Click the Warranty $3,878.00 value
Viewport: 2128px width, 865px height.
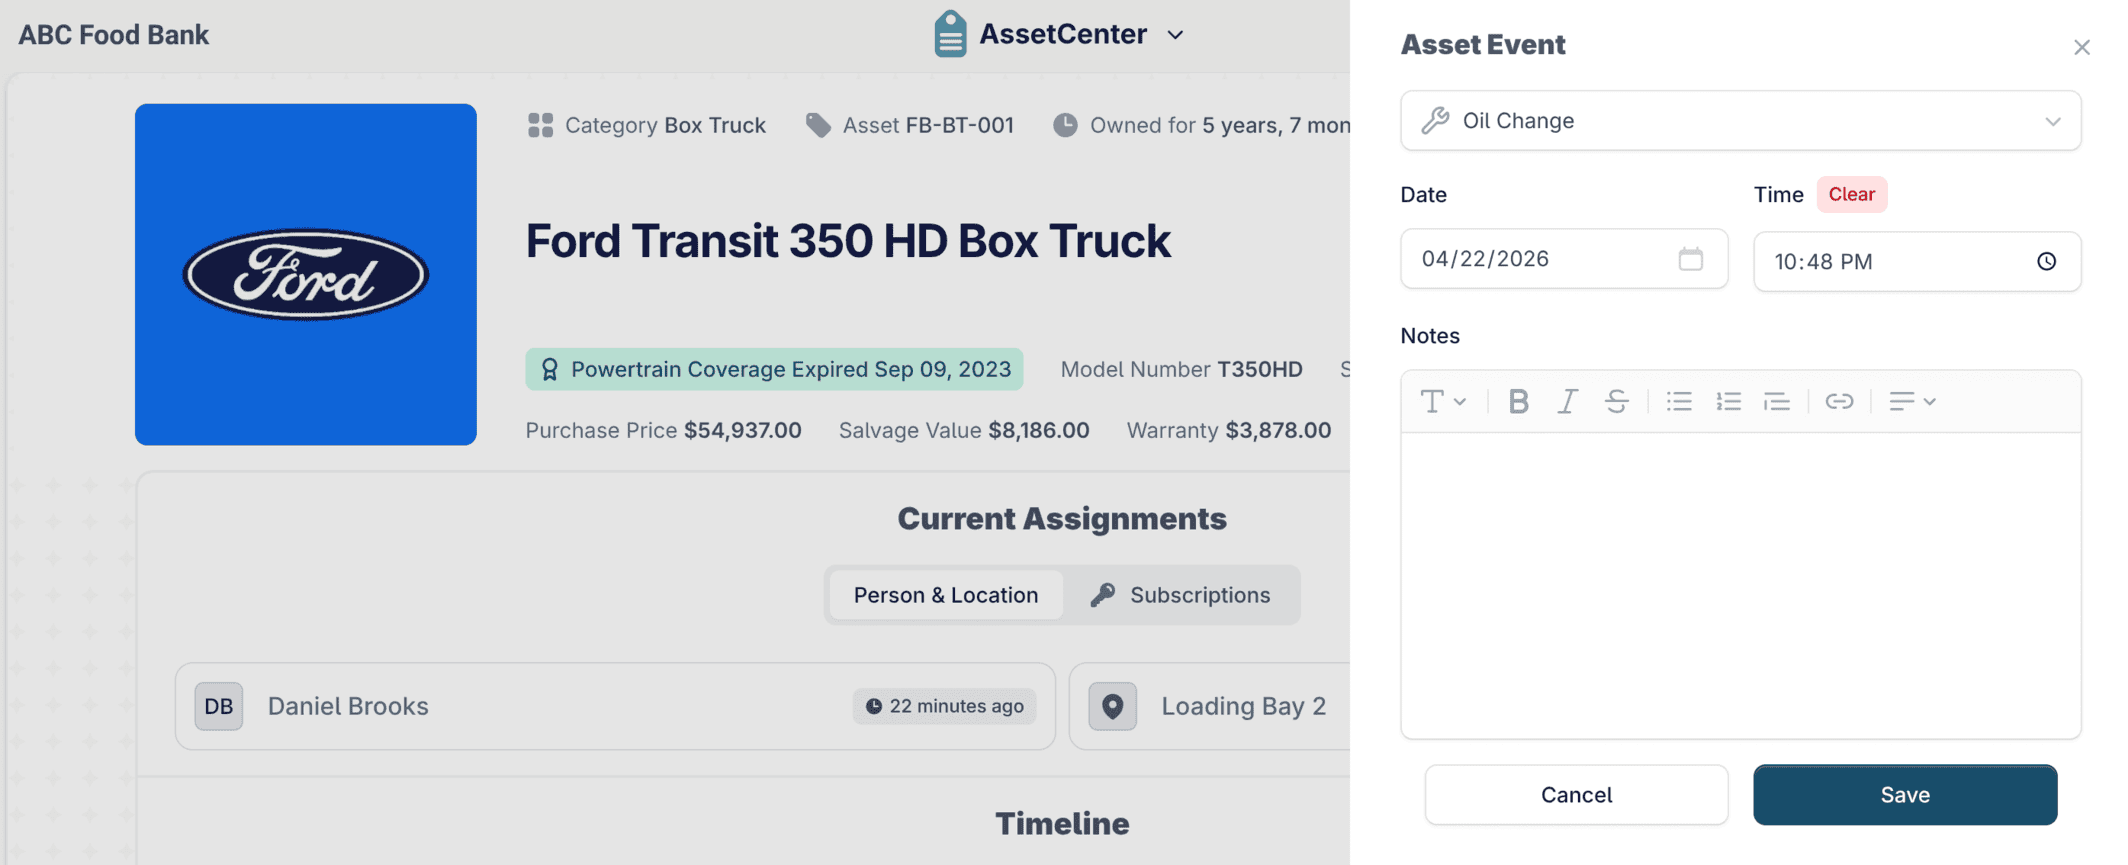point(1278,430)
